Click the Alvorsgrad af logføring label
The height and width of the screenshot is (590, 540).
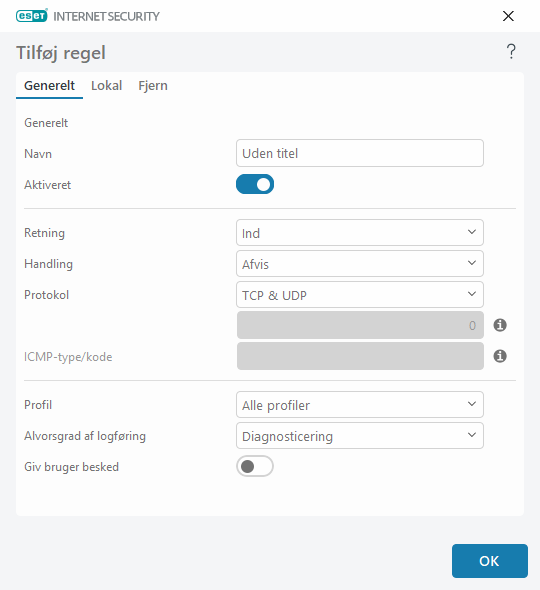point(85,436)
